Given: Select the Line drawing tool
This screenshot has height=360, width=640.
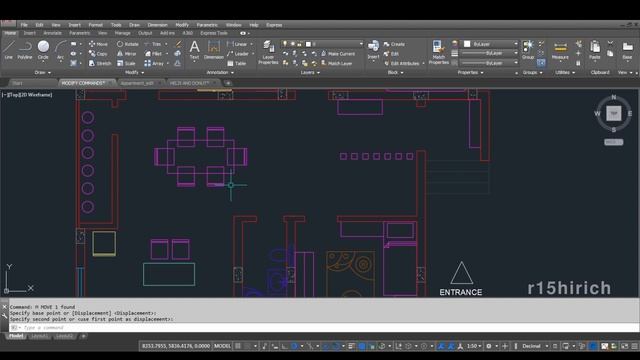Looking at the screenshot, I should [x=9, y=50].
